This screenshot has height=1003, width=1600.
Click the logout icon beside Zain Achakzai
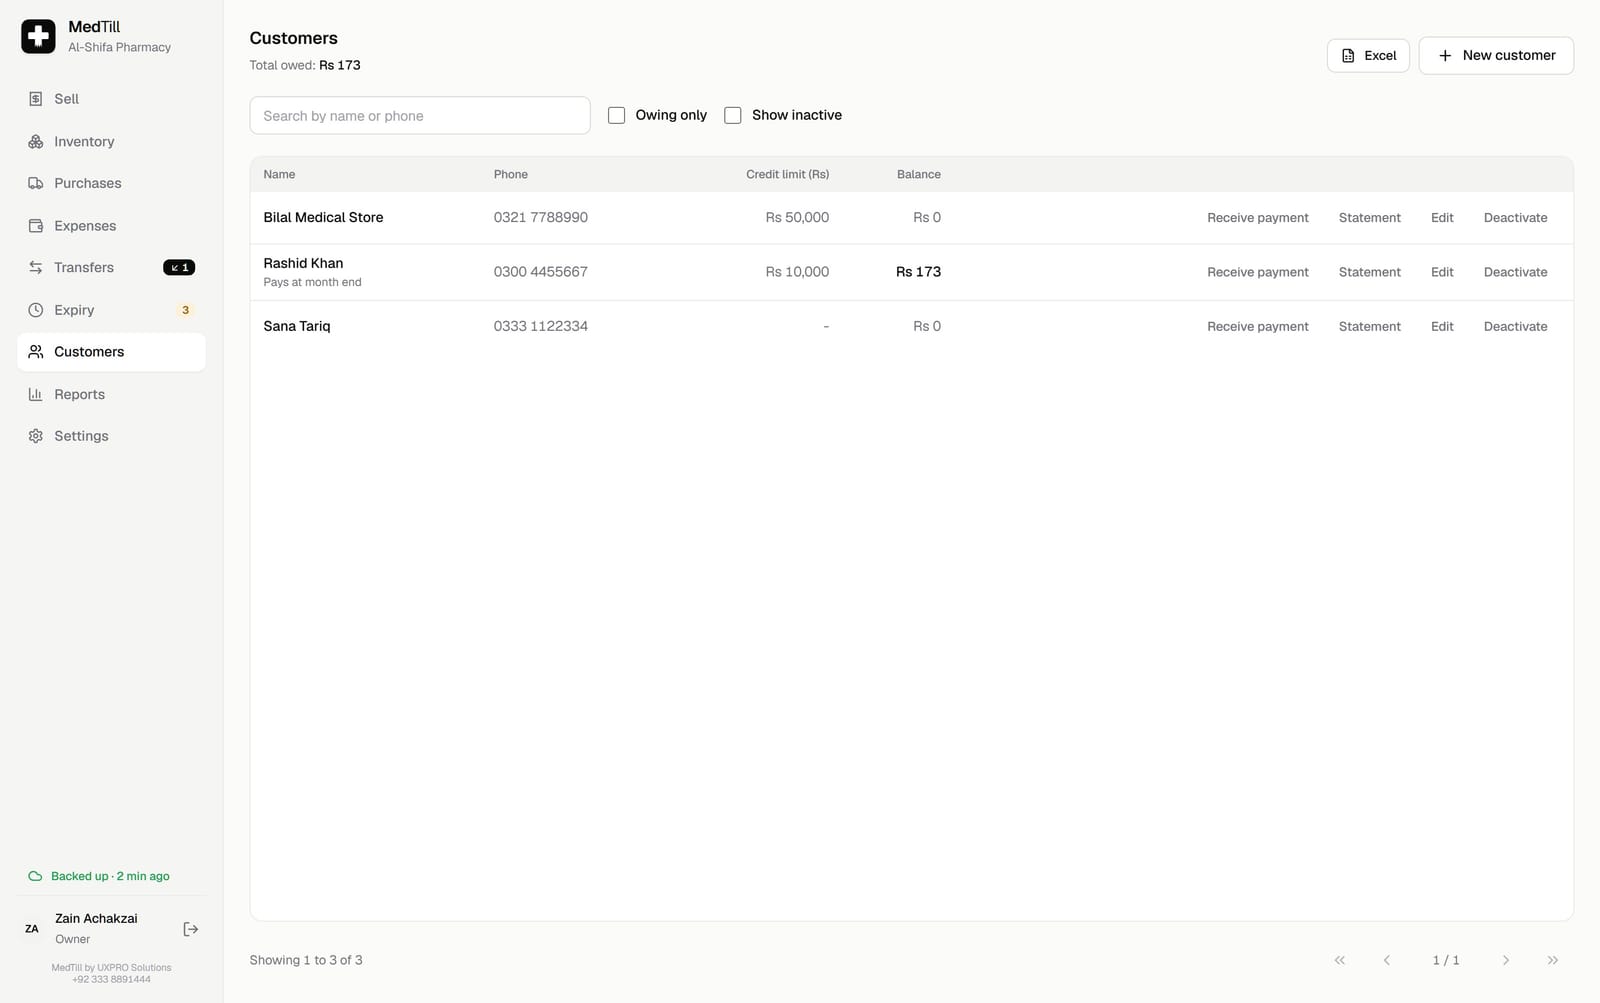(191, 929)
